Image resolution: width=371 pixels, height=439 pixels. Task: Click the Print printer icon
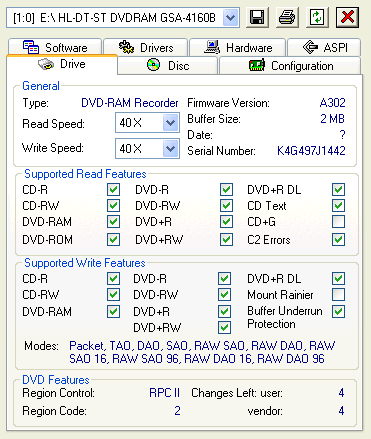(287, 17)
